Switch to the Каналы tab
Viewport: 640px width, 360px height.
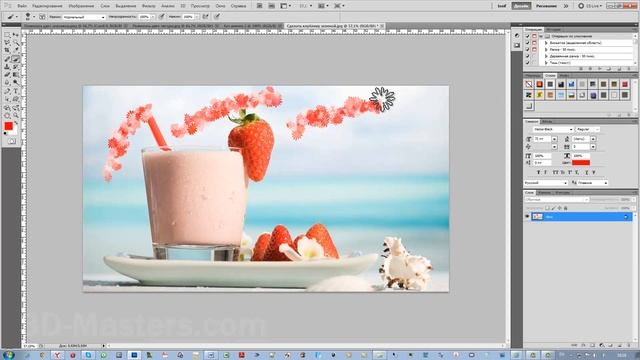tap(544, 192)
